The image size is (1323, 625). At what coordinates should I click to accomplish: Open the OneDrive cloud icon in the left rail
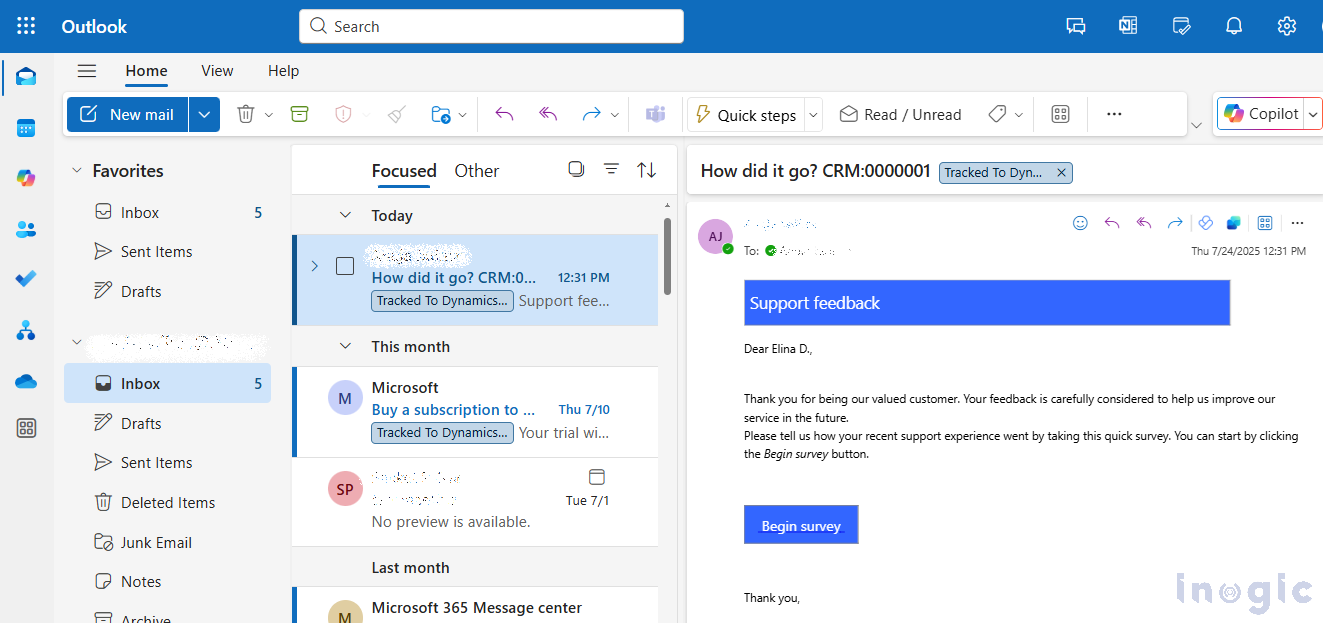[26, 381]
